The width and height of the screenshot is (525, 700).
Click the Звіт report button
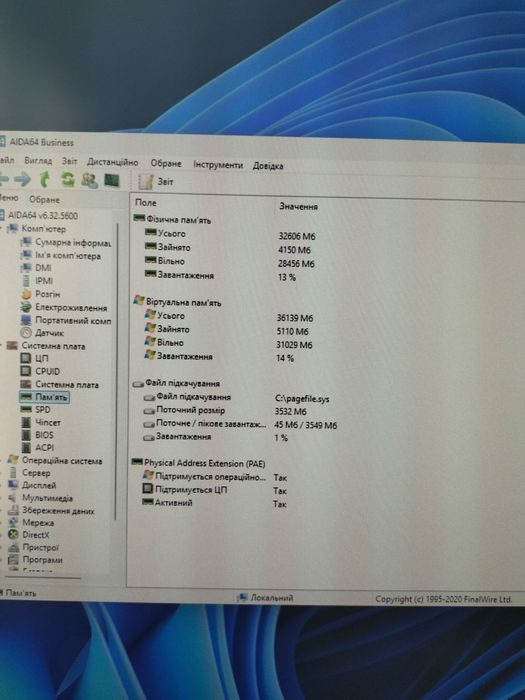[156, 182]
